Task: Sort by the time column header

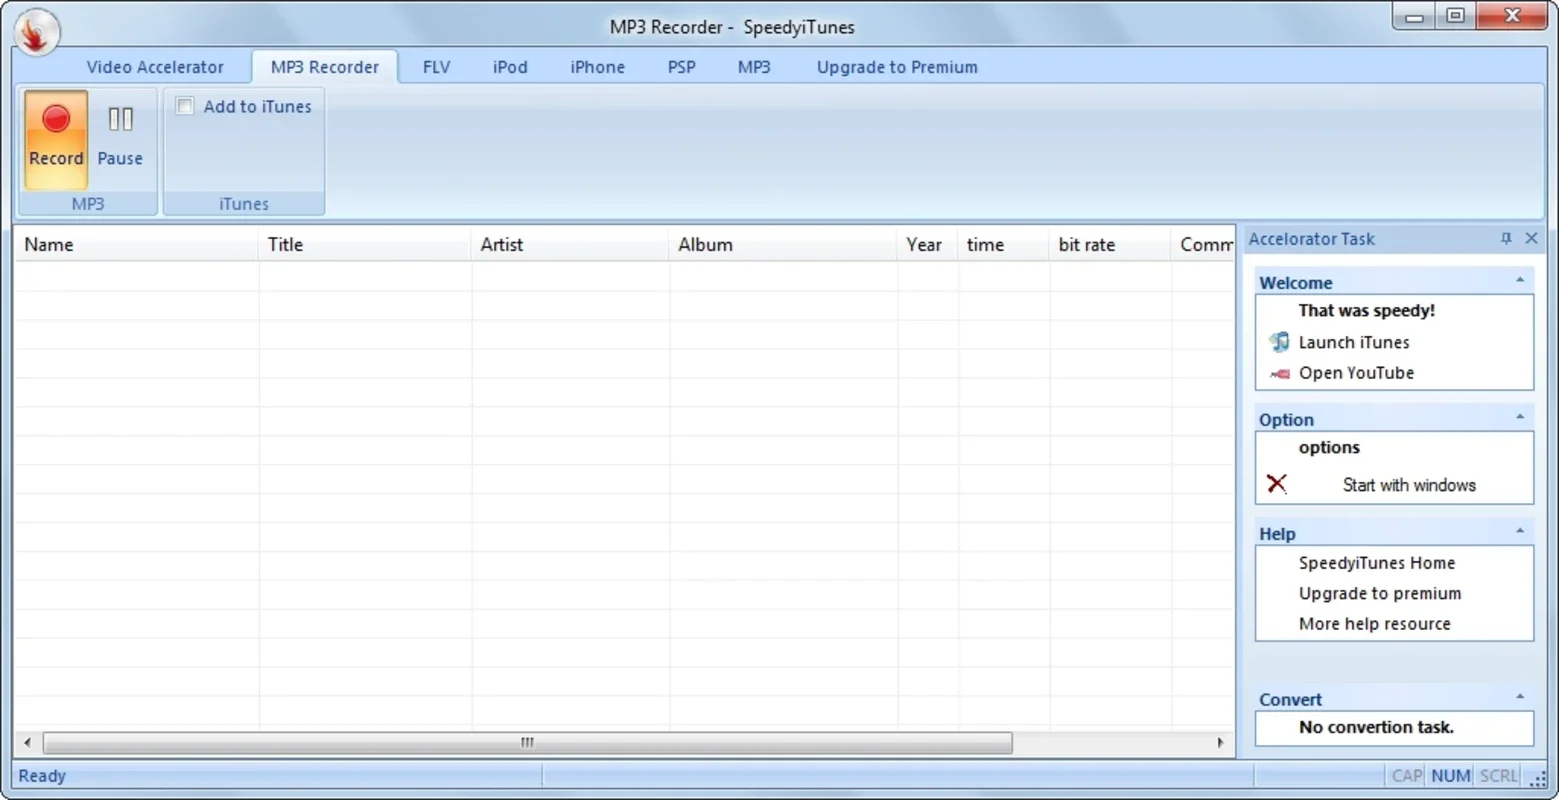Action: click(1004, 244)
